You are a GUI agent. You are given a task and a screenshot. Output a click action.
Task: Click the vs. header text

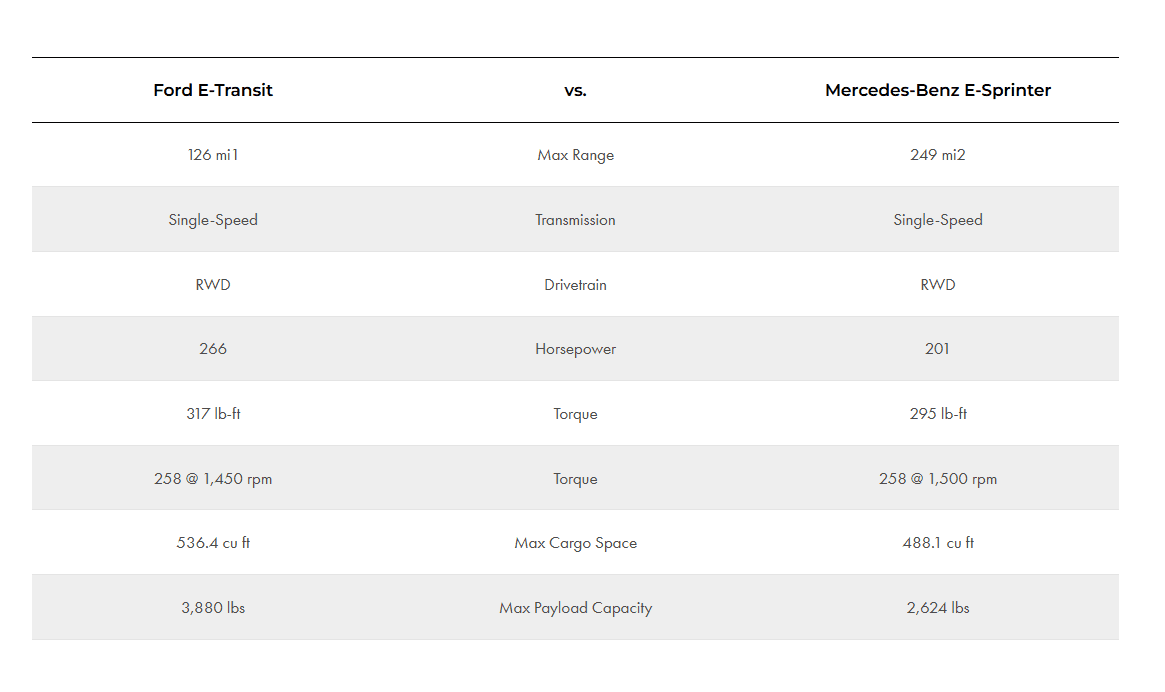pyautogui.click(x=575, y=91)
